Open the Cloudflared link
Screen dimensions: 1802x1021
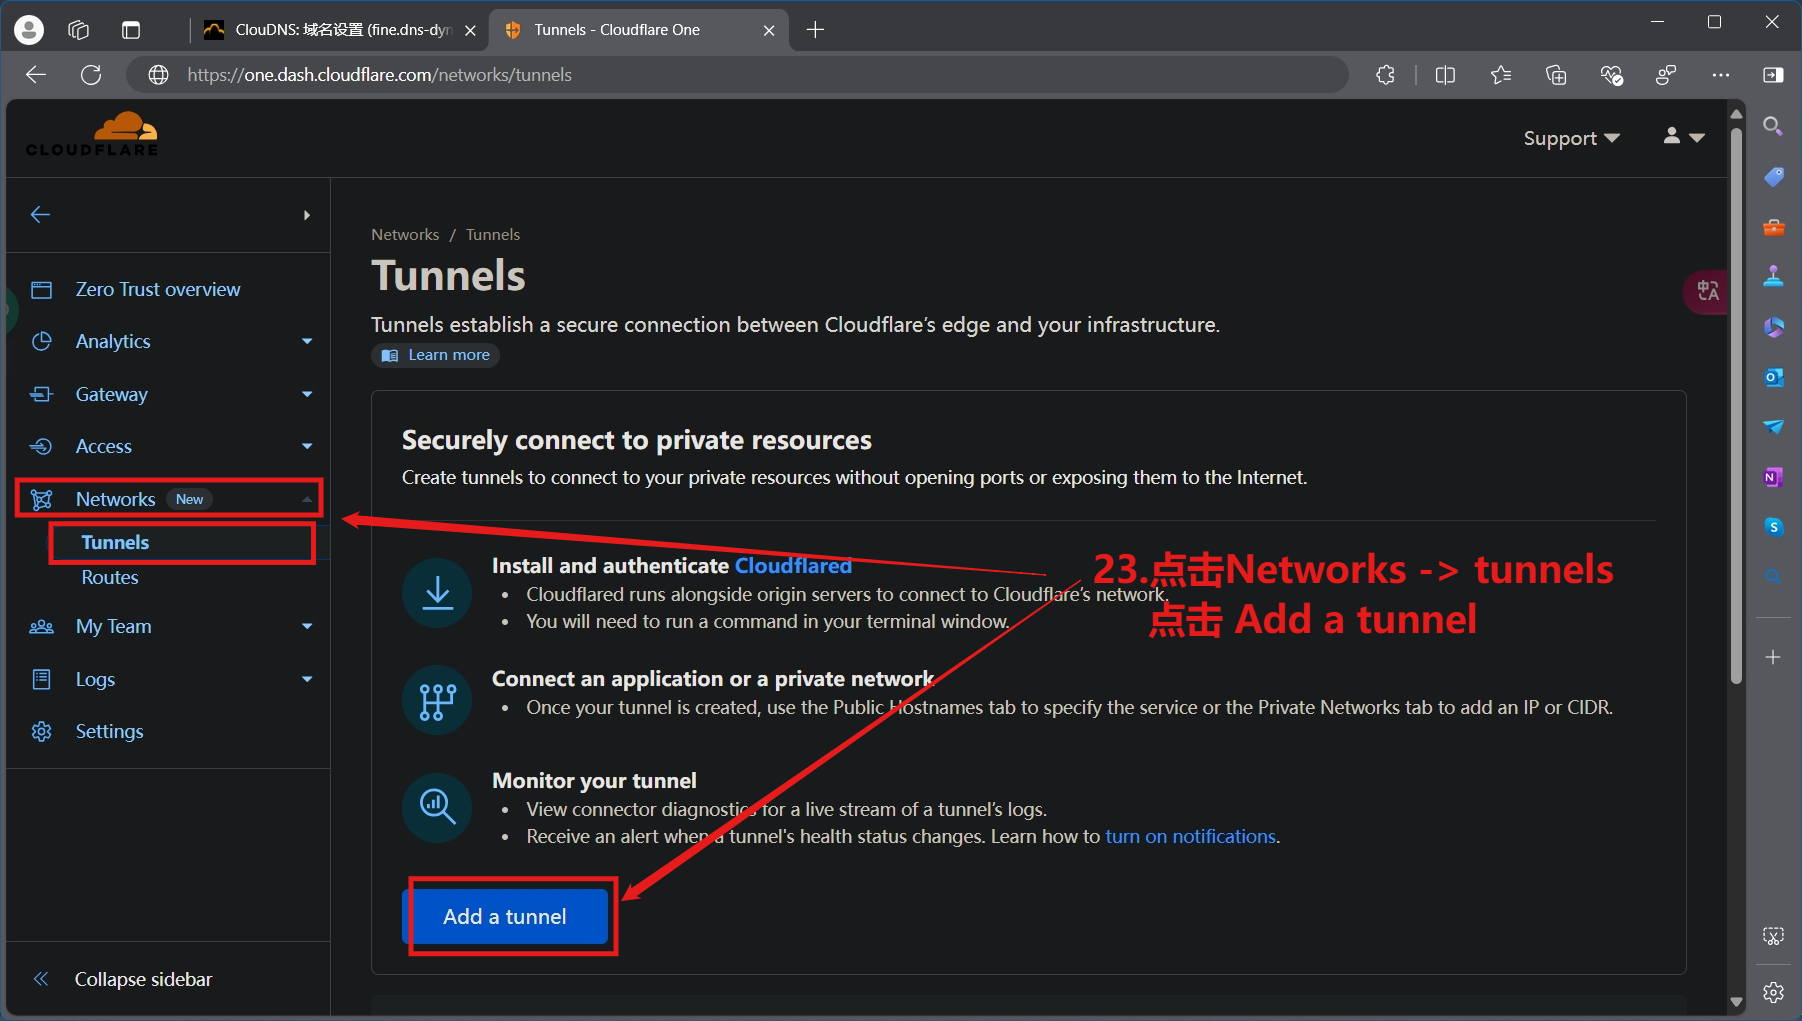793,566
